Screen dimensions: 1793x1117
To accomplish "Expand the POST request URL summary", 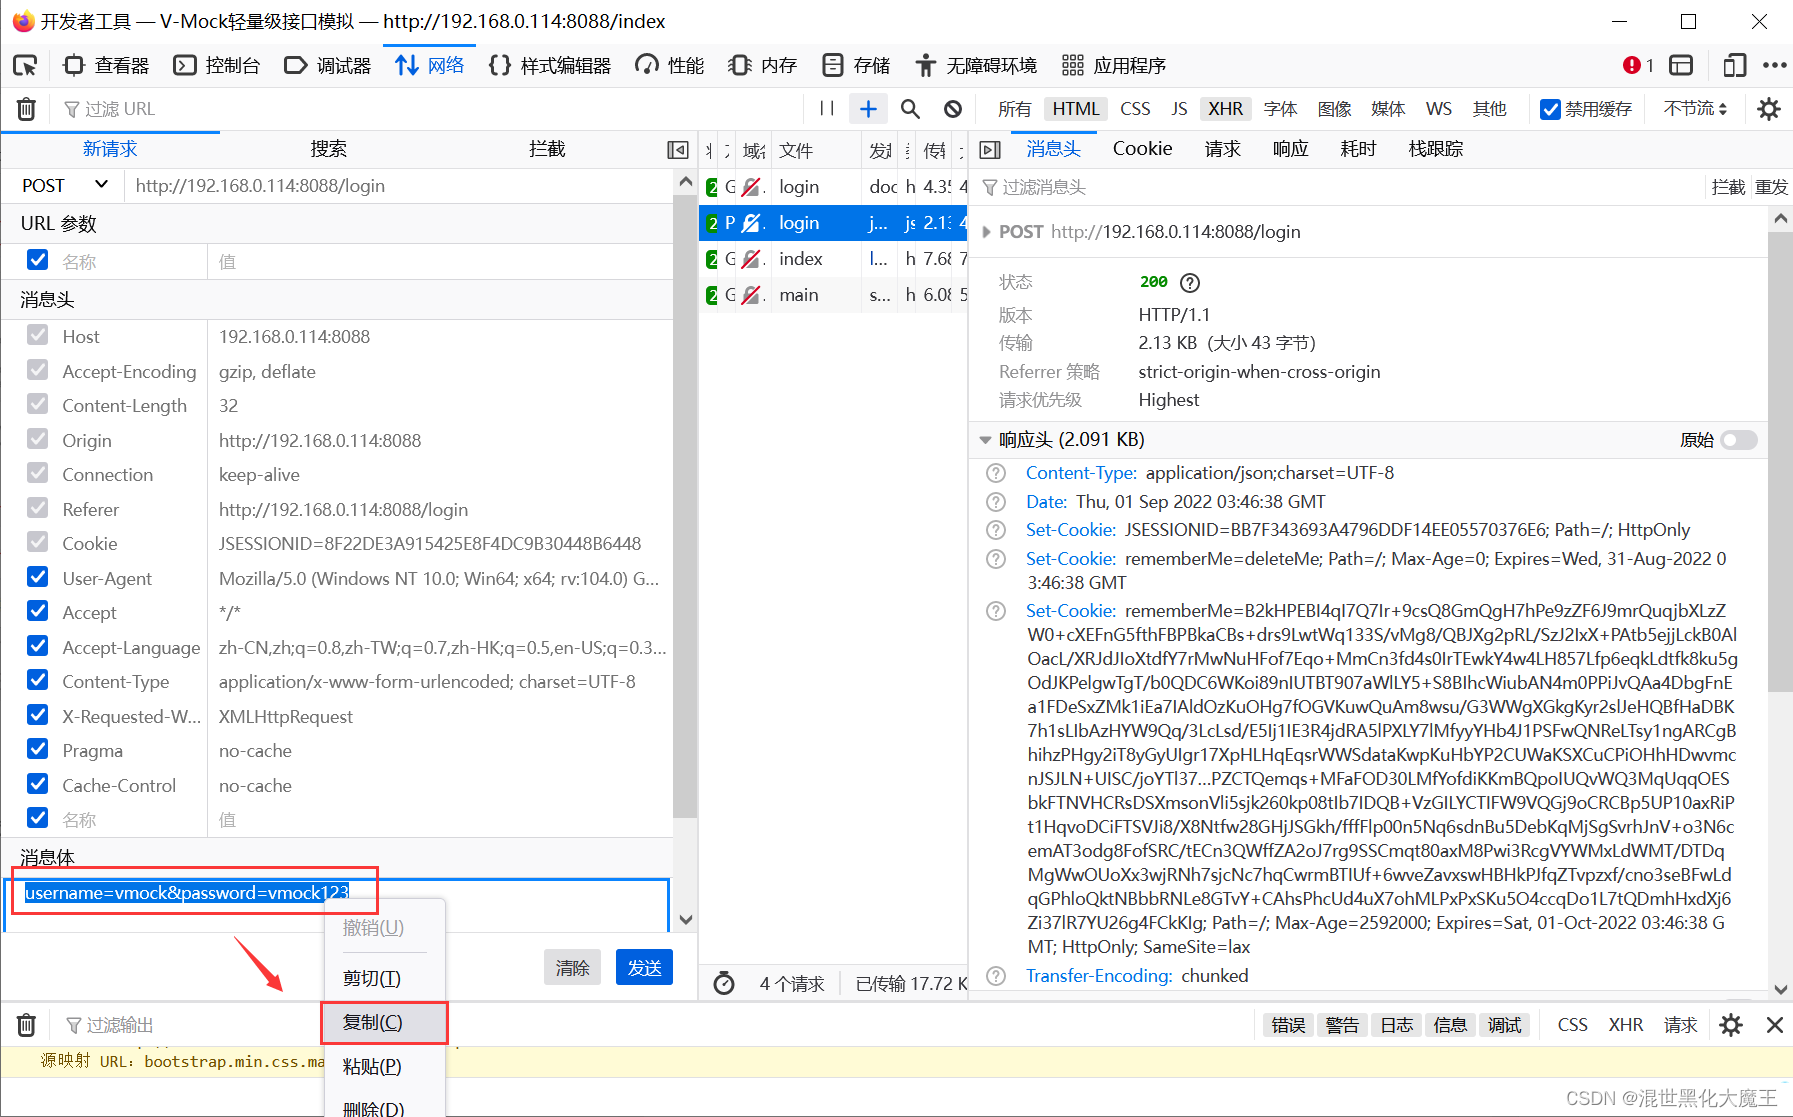I will coord(987,232).
